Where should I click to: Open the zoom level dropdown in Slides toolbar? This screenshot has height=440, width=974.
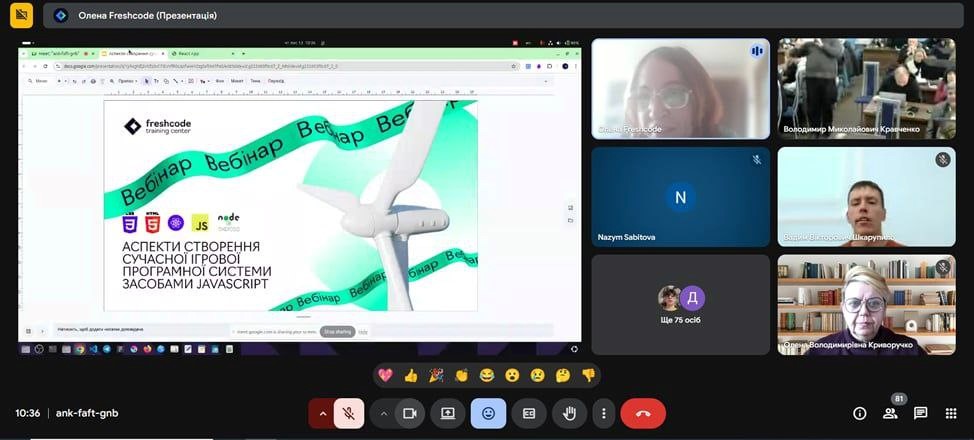(129, 81)
